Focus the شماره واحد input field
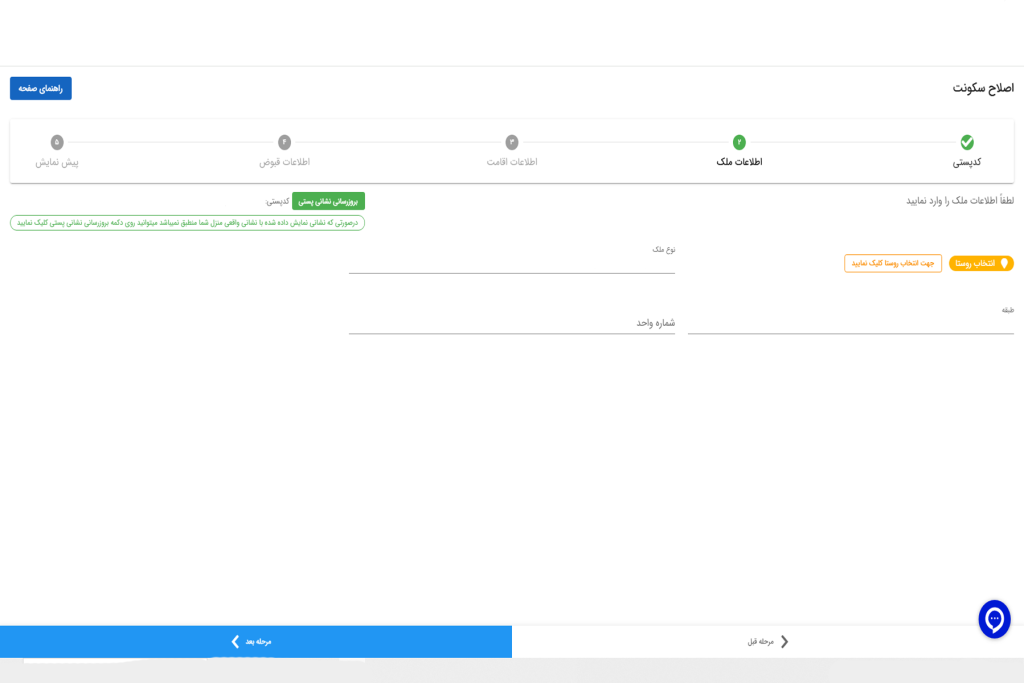 point(512,322)
